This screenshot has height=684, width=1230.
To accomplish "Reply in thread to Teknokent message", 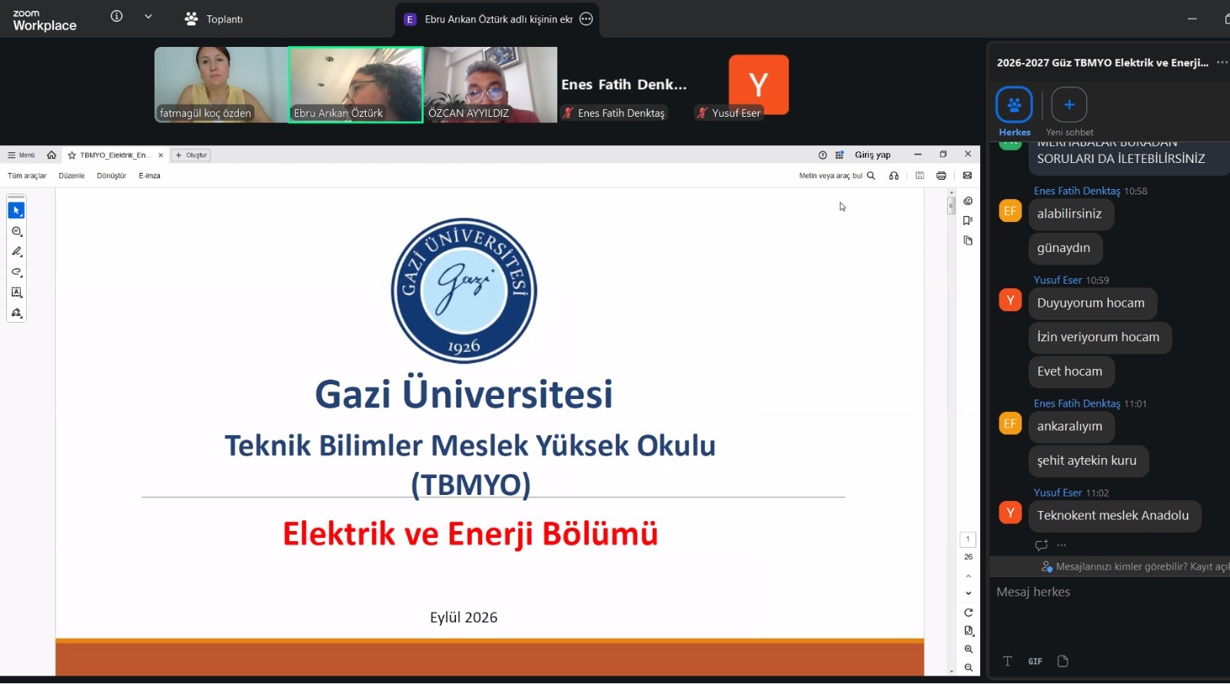I will coord(1041,545).
